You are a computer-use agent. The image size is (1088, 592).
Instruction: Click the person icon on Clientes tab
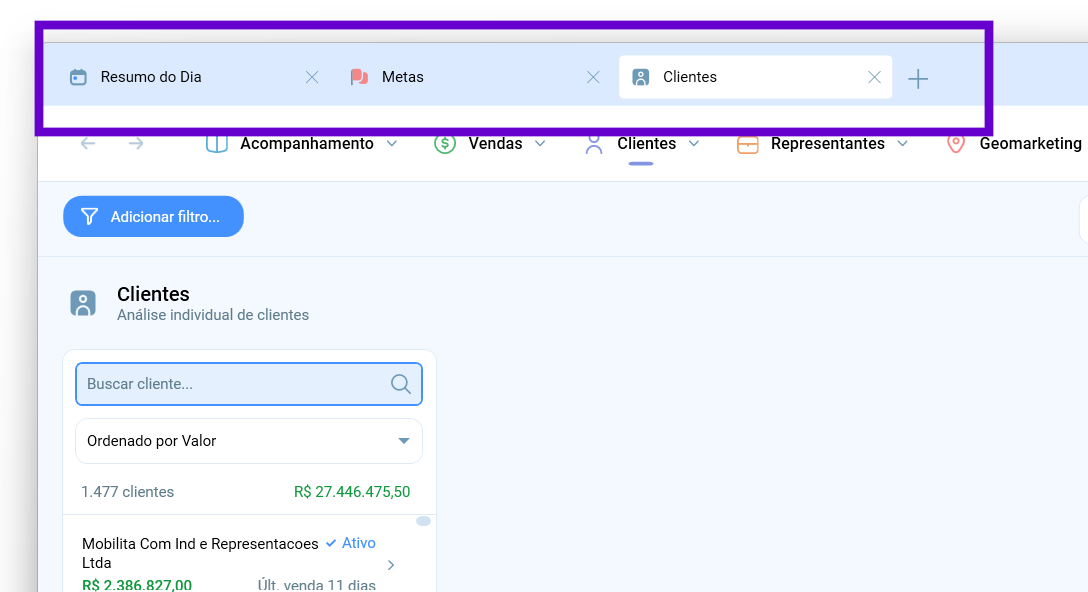640,77
